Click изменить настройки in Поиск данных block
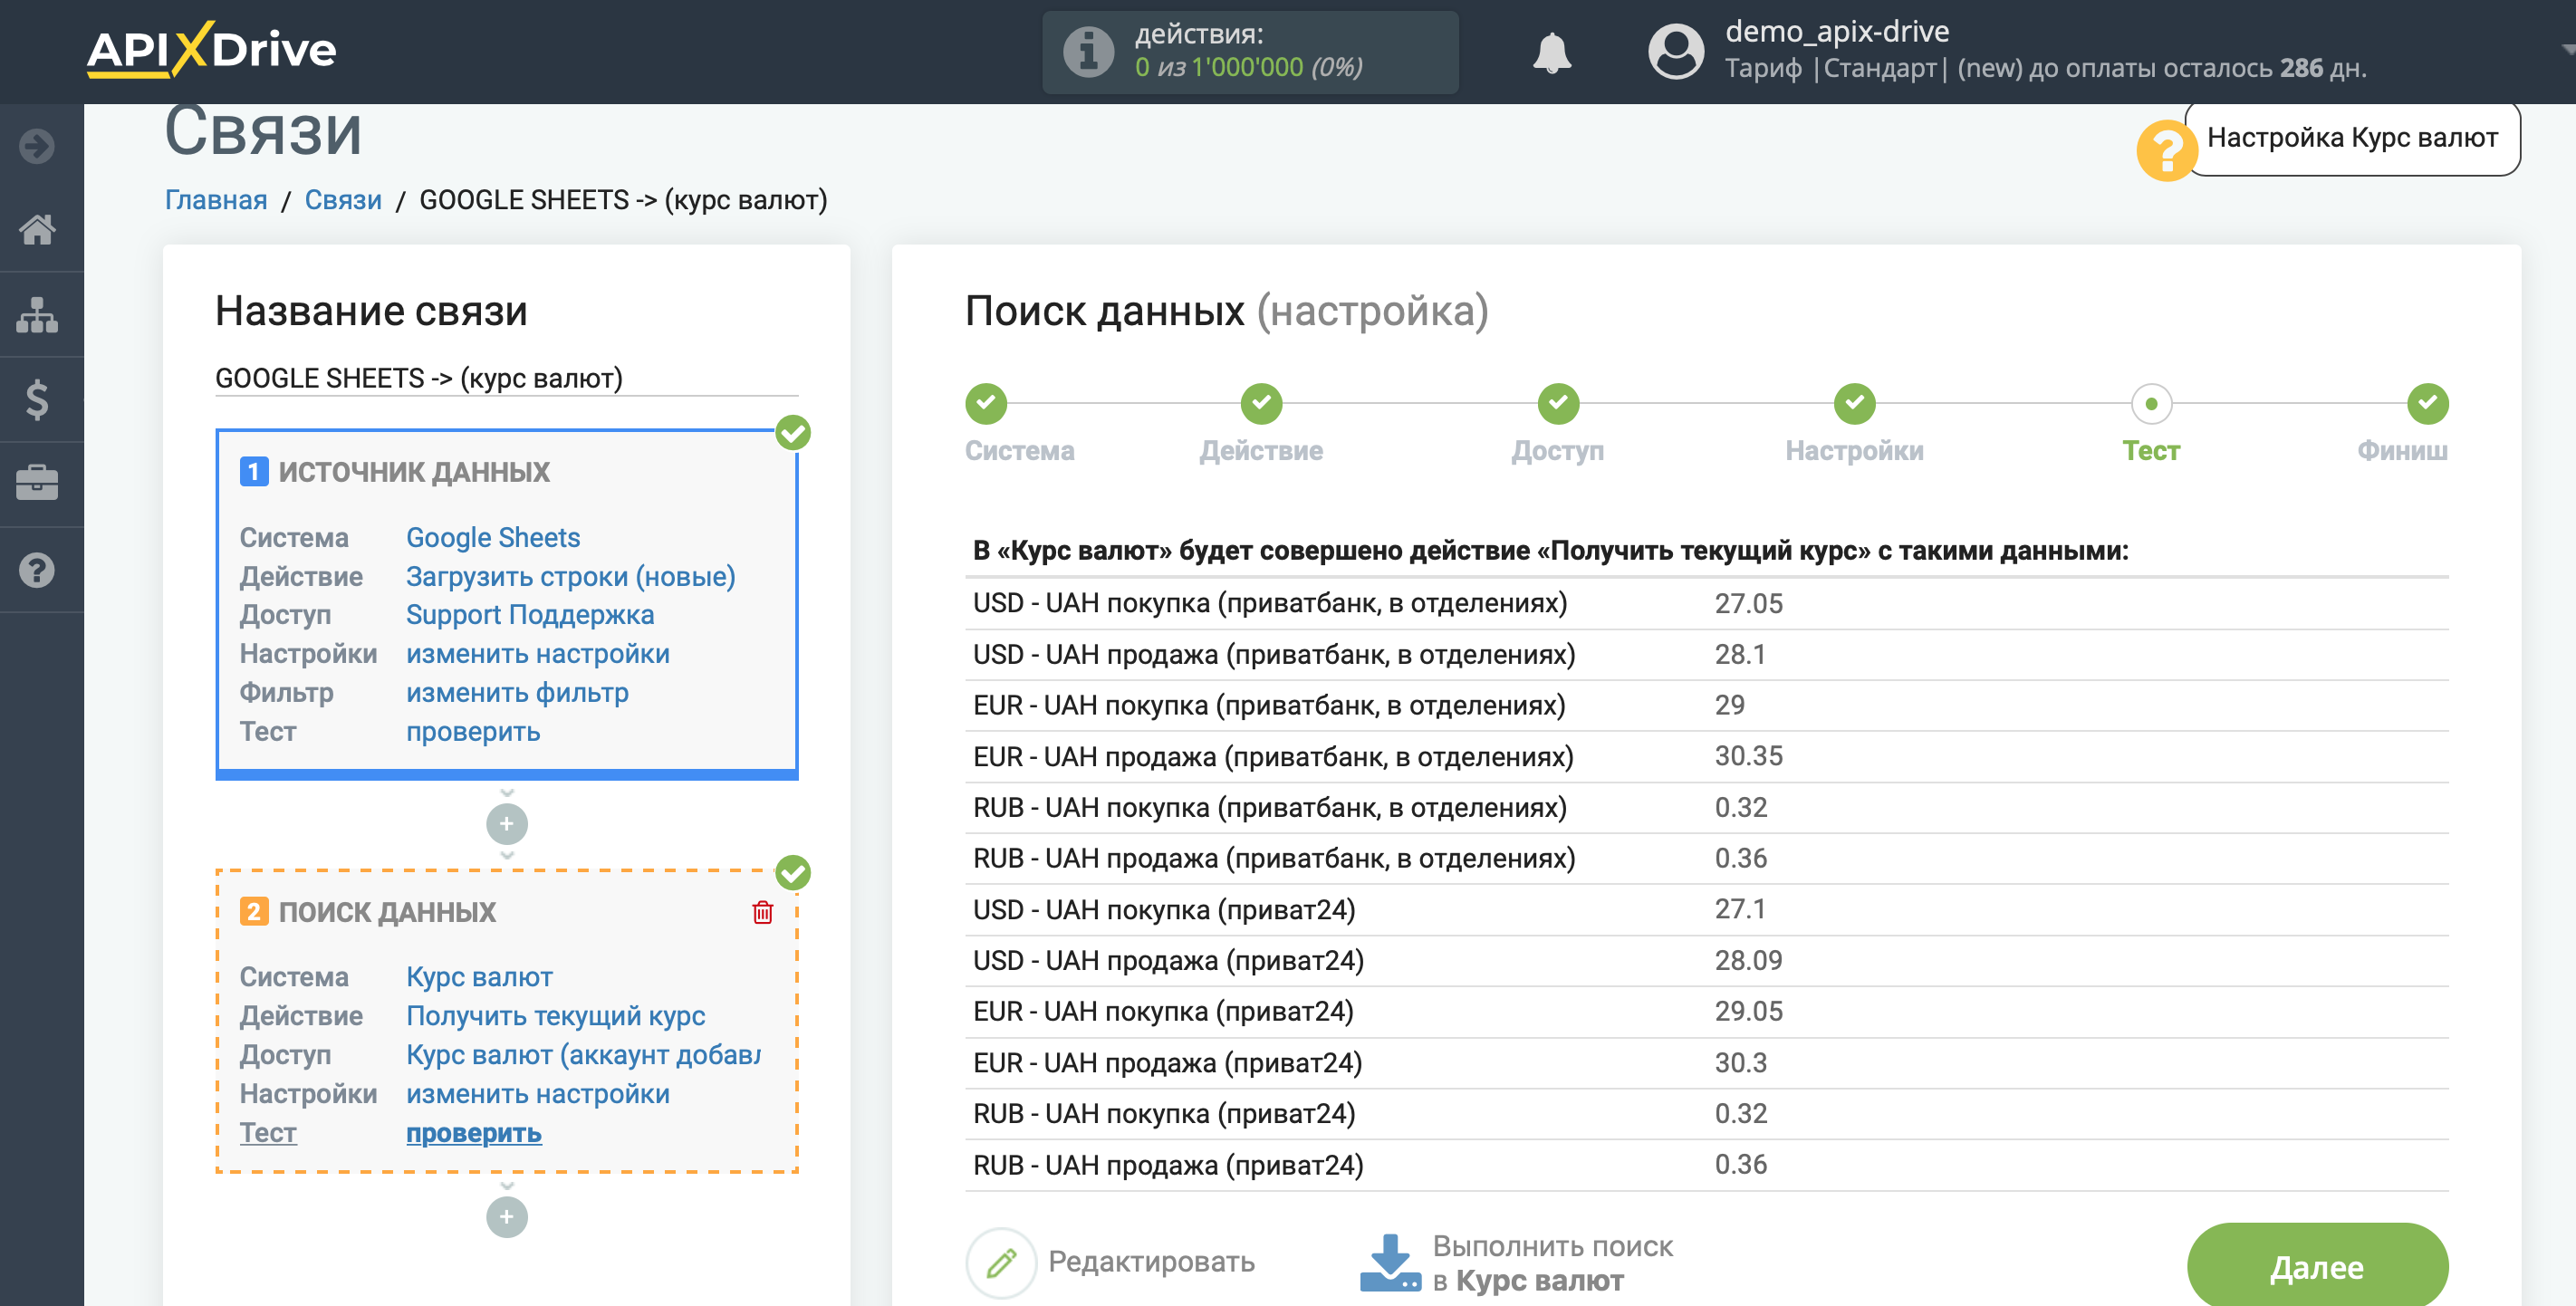 pos(538,1094)
